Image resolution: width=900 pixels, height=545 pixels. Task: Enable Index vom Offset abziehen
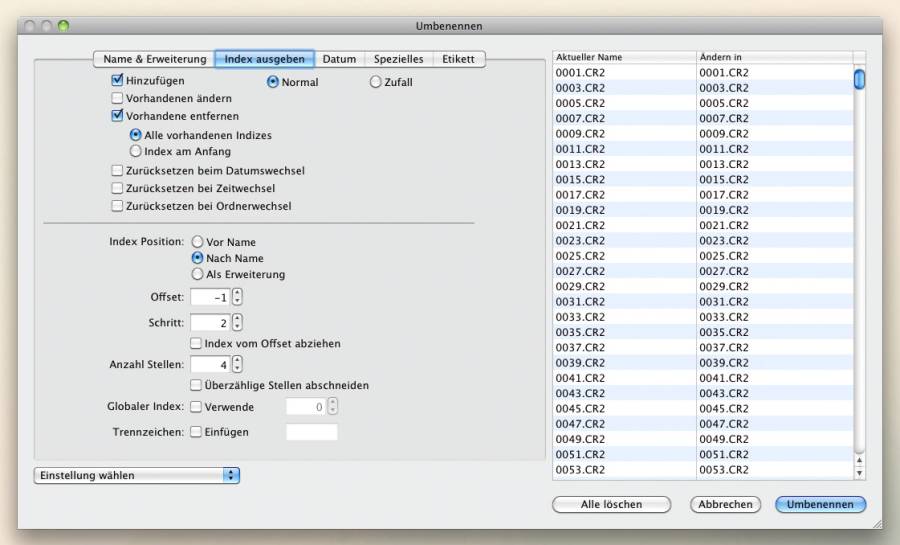(x=196, y=343)
